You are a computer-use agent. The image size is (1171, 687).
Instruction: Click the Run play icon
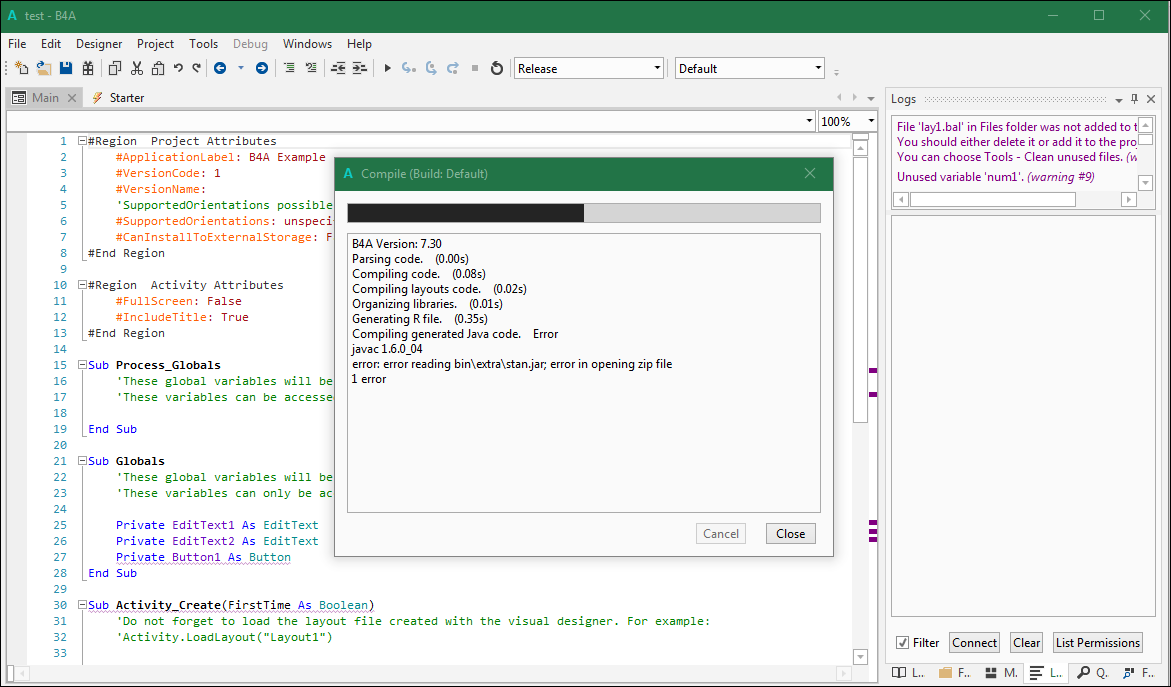(x=387, y=68)
